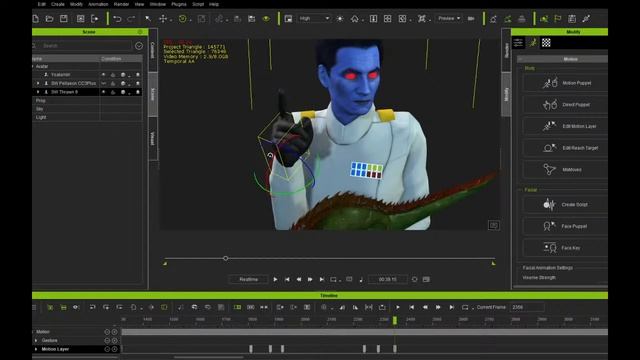Image resolution: width=640 pixels, height=360 pixels.
Task: Toggle the eye icon in Timeline toolbar
Action: [76, 307]
